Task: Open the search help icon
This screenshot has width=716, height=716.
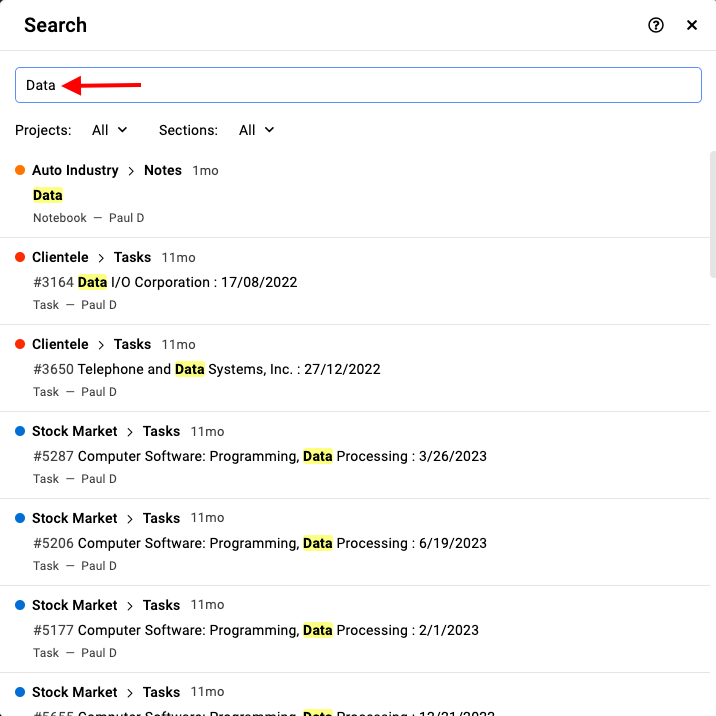Action: point(656,25)
